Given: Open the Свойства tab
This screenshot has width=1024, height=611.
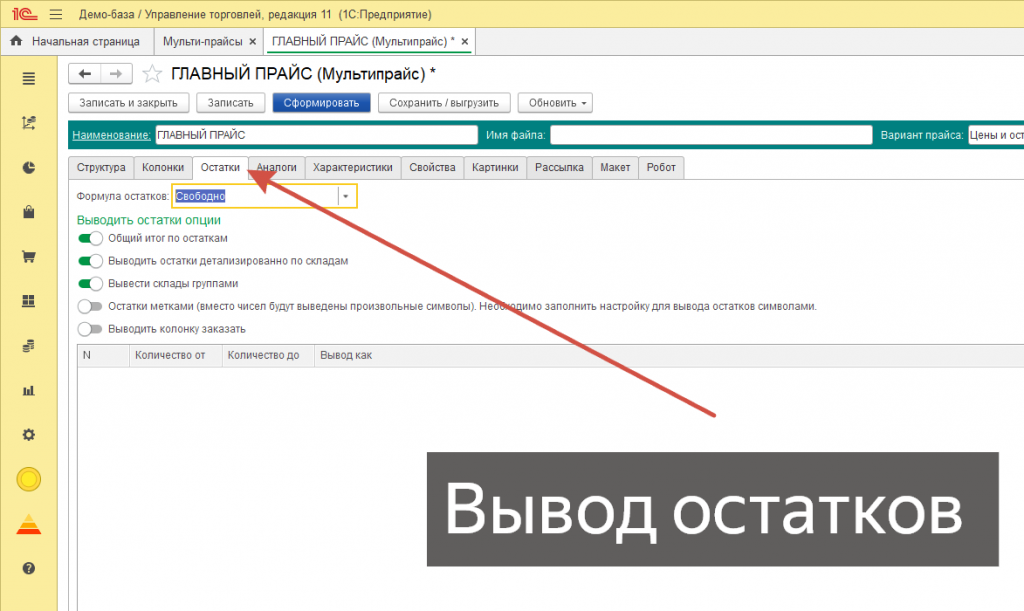Looking at the screenshot, I should click(x=432, y=168).
